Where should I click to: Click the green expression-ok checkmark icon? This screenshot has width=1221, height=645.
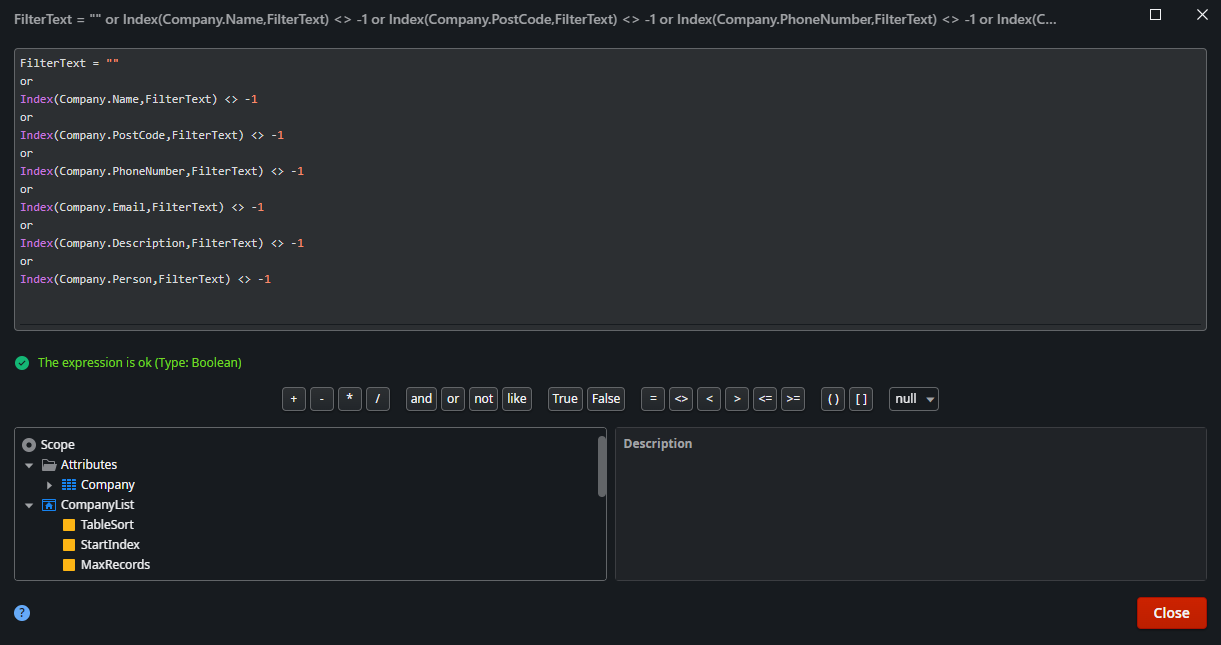click(21, 363)
